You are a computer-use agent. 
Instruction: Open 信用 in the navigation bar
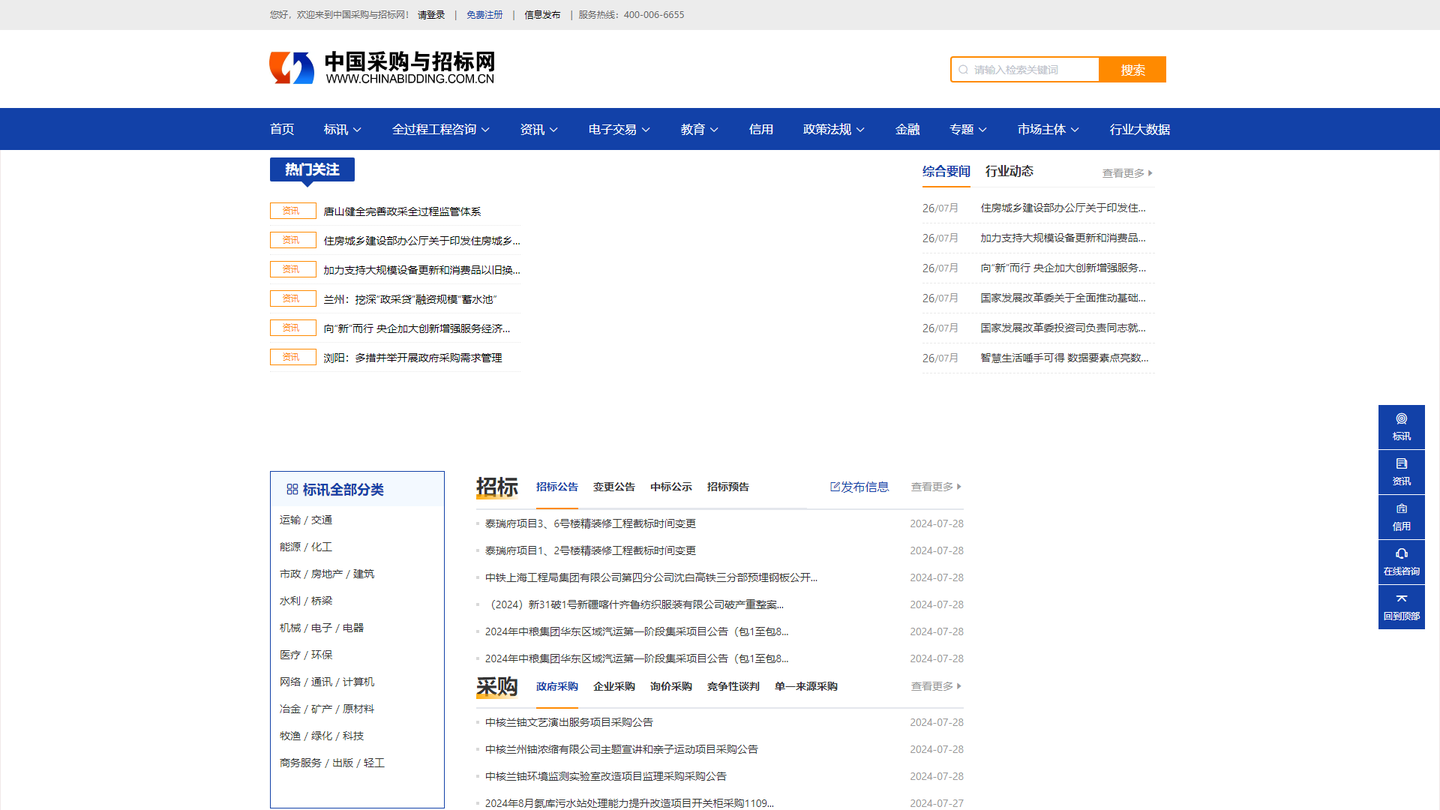pyautogui.click(x=761, y=129)
